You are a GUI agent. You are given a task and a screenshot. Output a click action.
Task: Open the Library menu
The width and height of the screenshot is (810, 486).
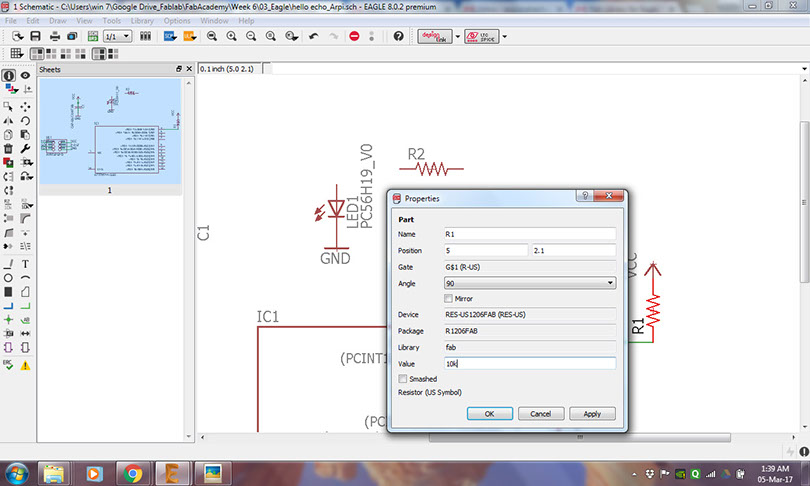[142, 21]
